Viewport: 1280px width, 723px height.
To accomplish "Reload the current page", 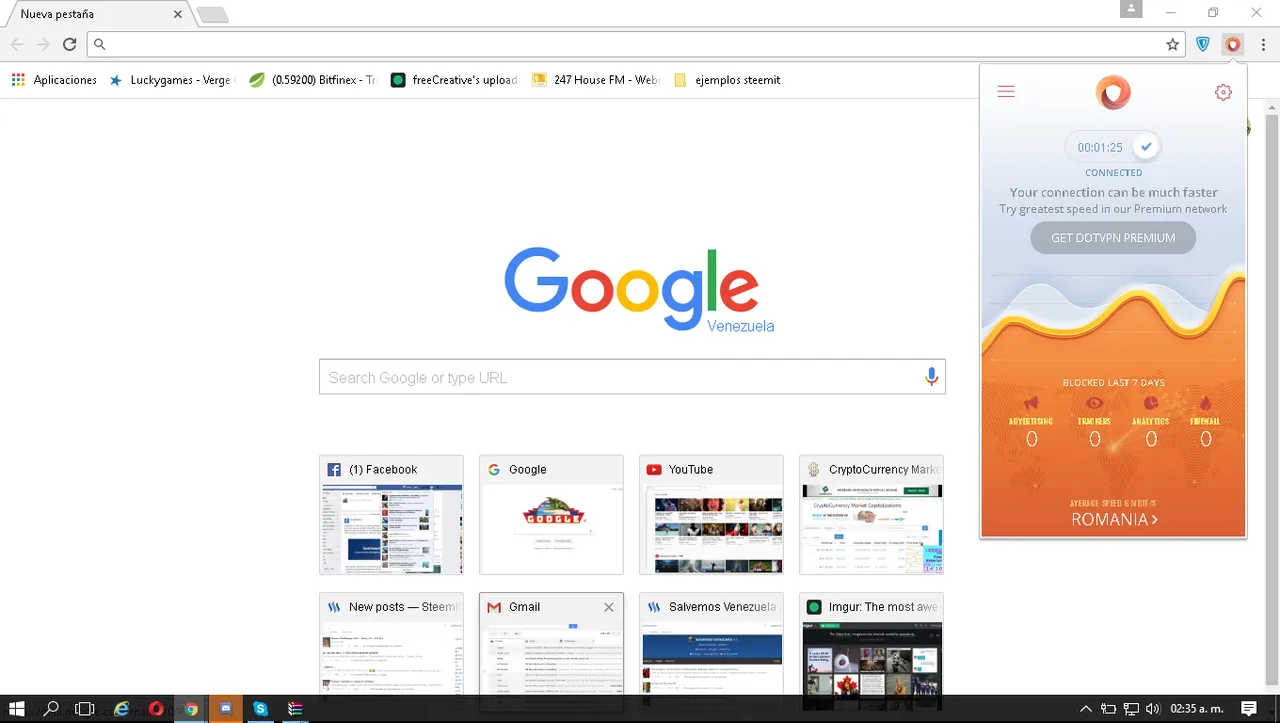I will pyautogui.click(x=69, y=44).
